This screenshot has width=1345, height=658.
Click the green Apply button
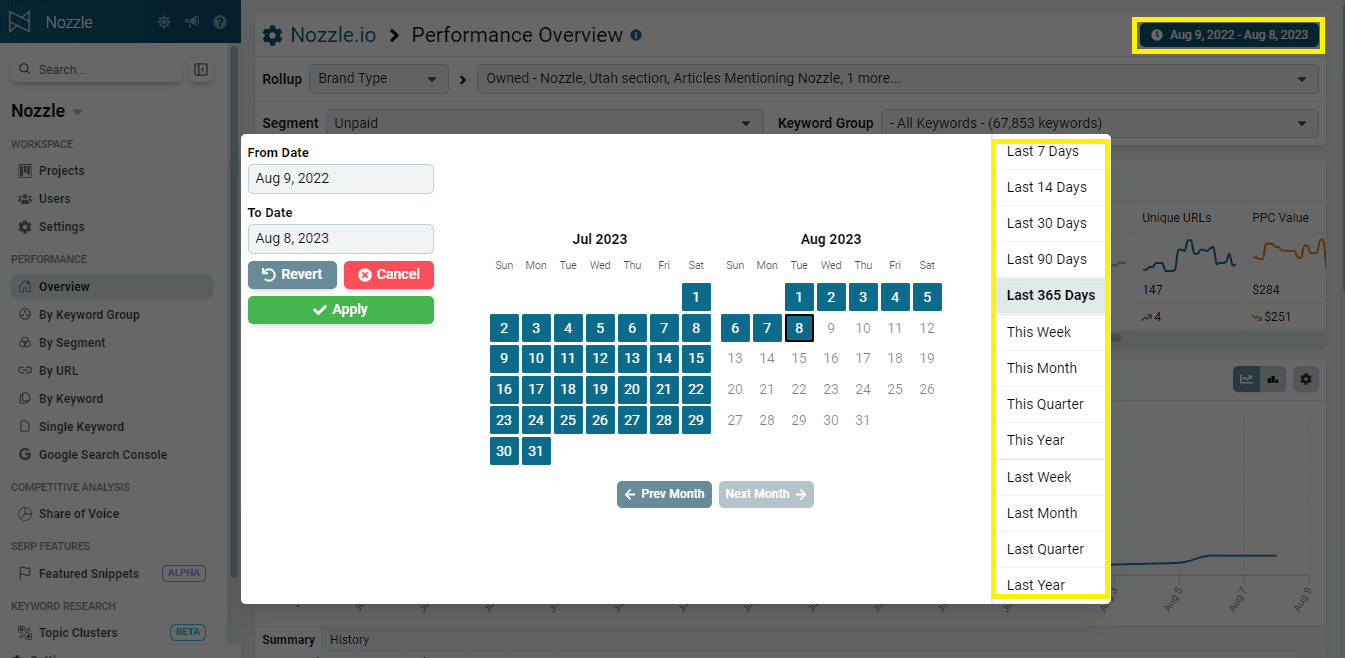[x=341, y=310]
